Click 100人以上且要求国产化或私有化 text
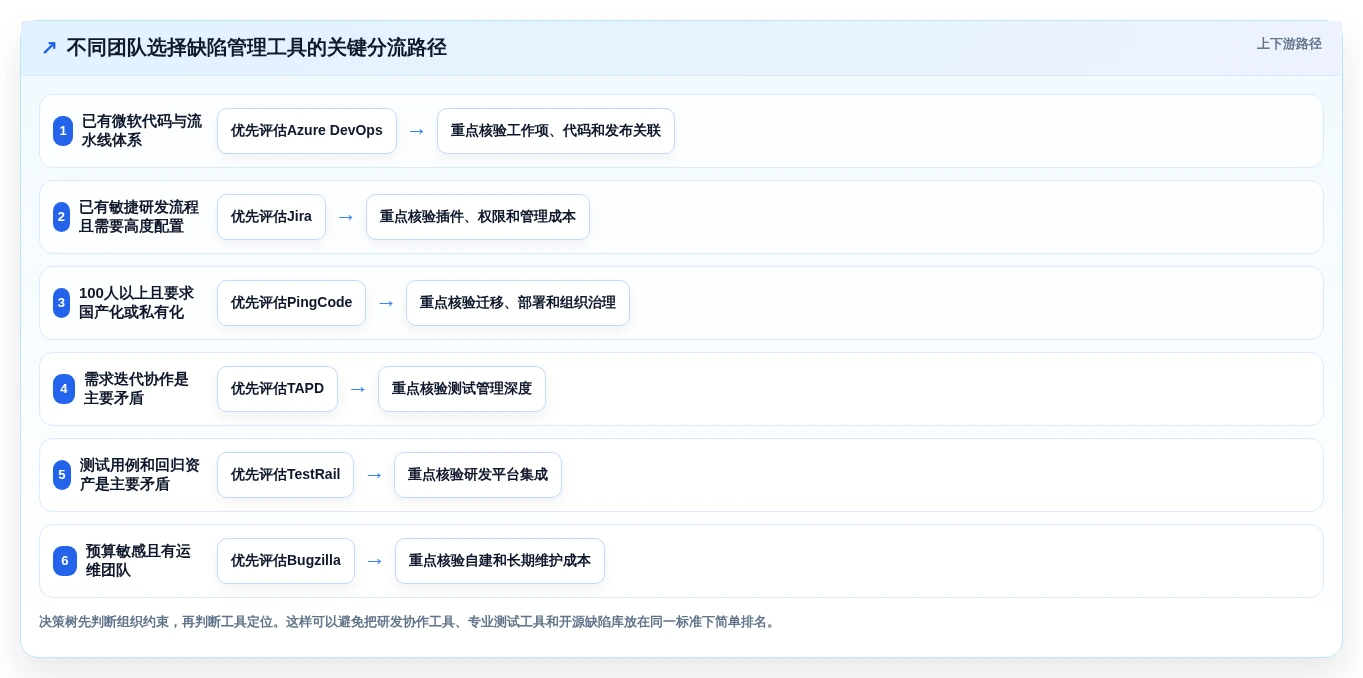This screenshot has width=1363, height=678. 137,303
